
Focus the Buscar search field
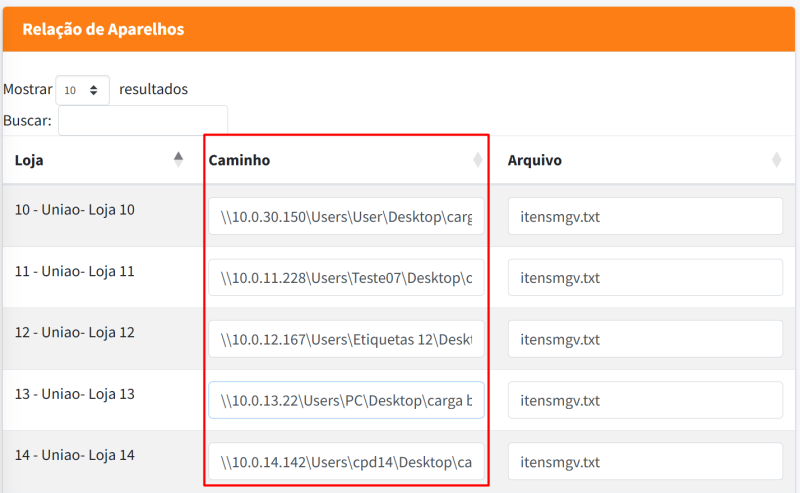coord(143,121)
